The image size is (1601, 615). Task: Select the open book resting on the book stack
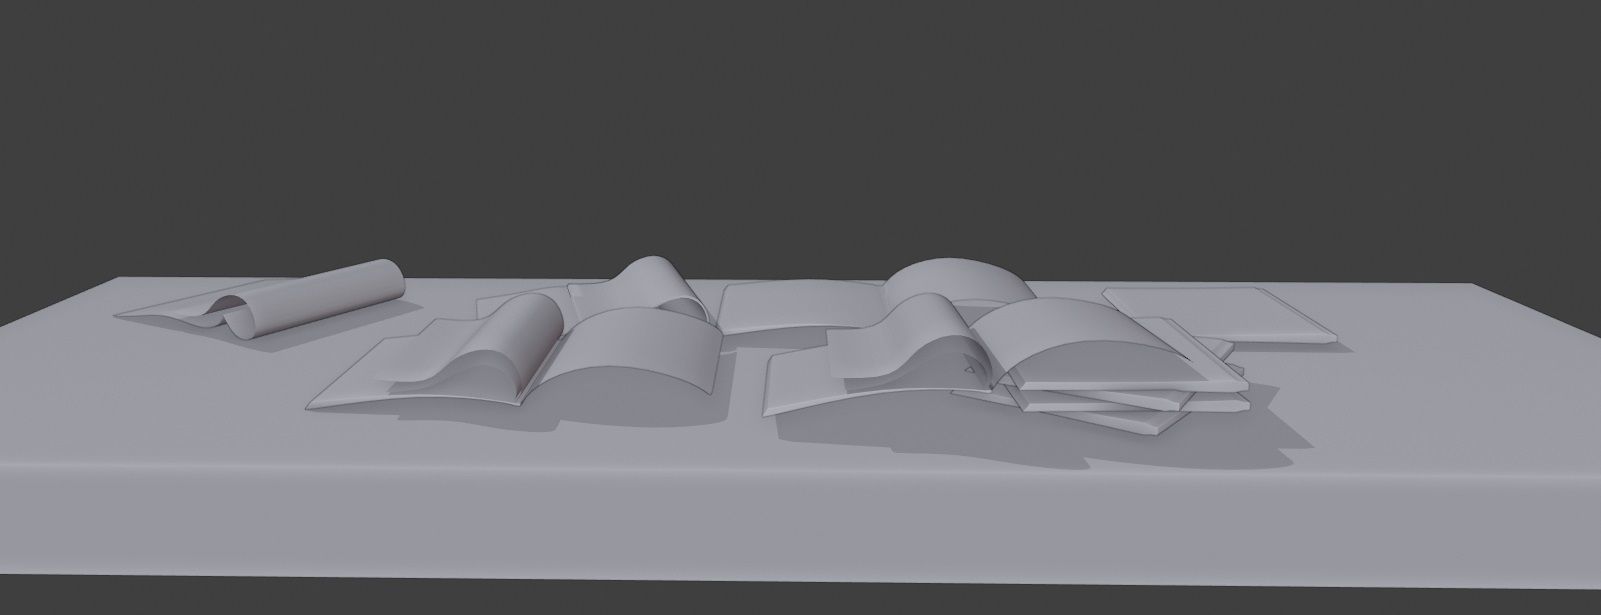[980, 355]
